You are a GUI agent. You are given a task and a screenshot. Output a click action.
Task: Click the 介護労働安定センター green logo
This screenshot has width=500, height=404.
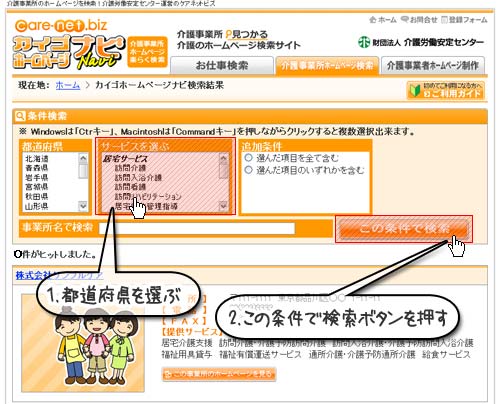click(364, 42)
